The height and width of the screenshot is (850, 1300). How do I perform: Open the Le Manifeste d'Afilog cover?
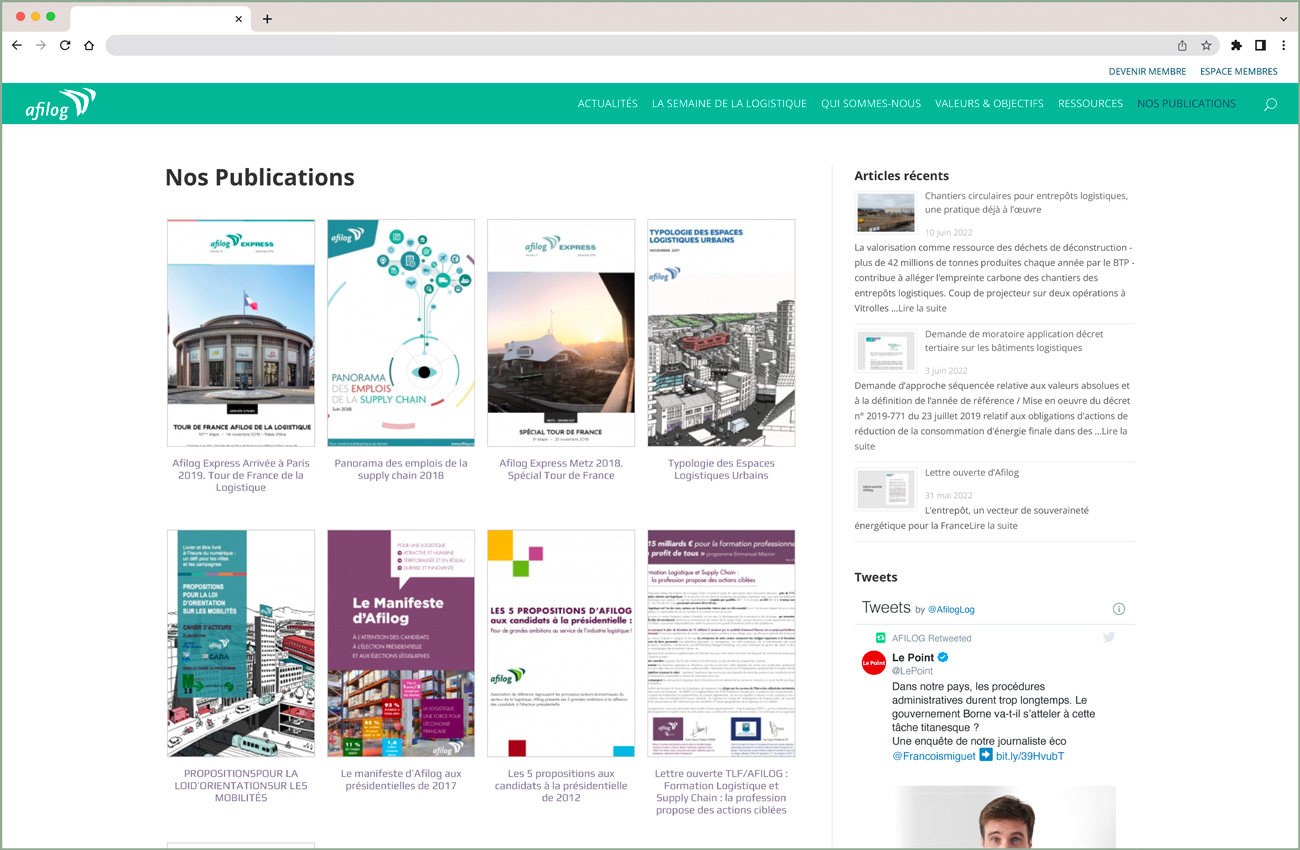tap(401, 643)
